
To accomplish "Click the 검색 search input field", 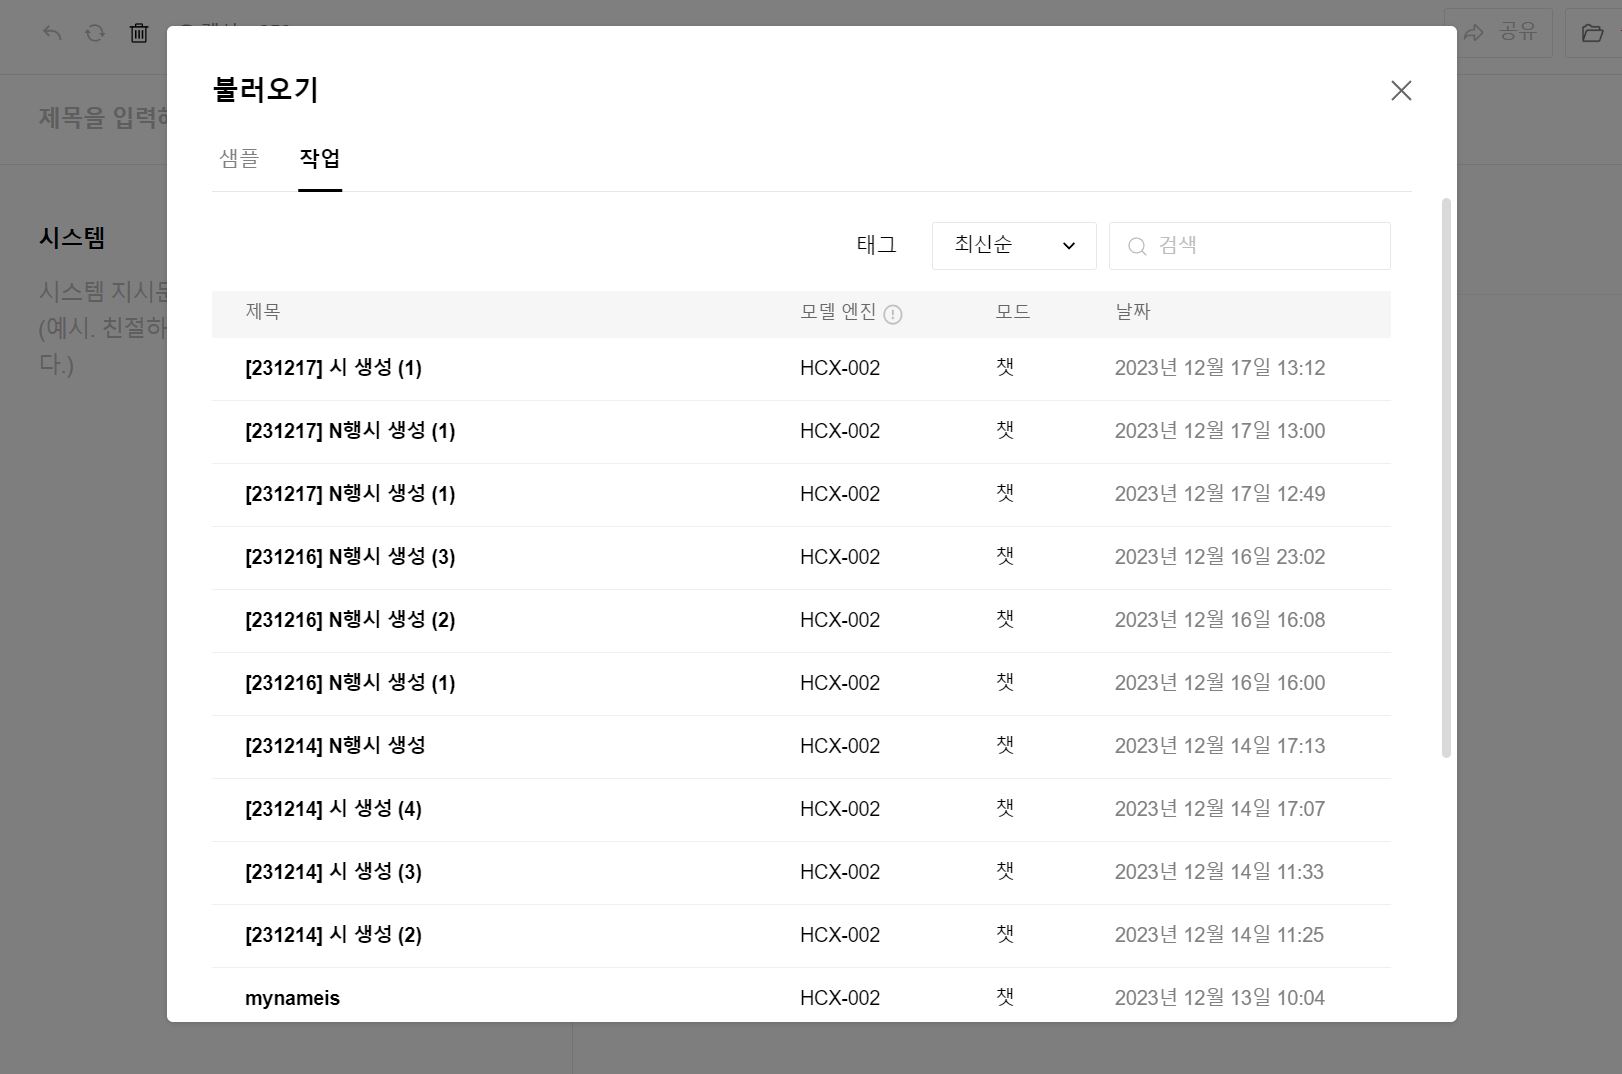I will click(x=1250, y=246).
